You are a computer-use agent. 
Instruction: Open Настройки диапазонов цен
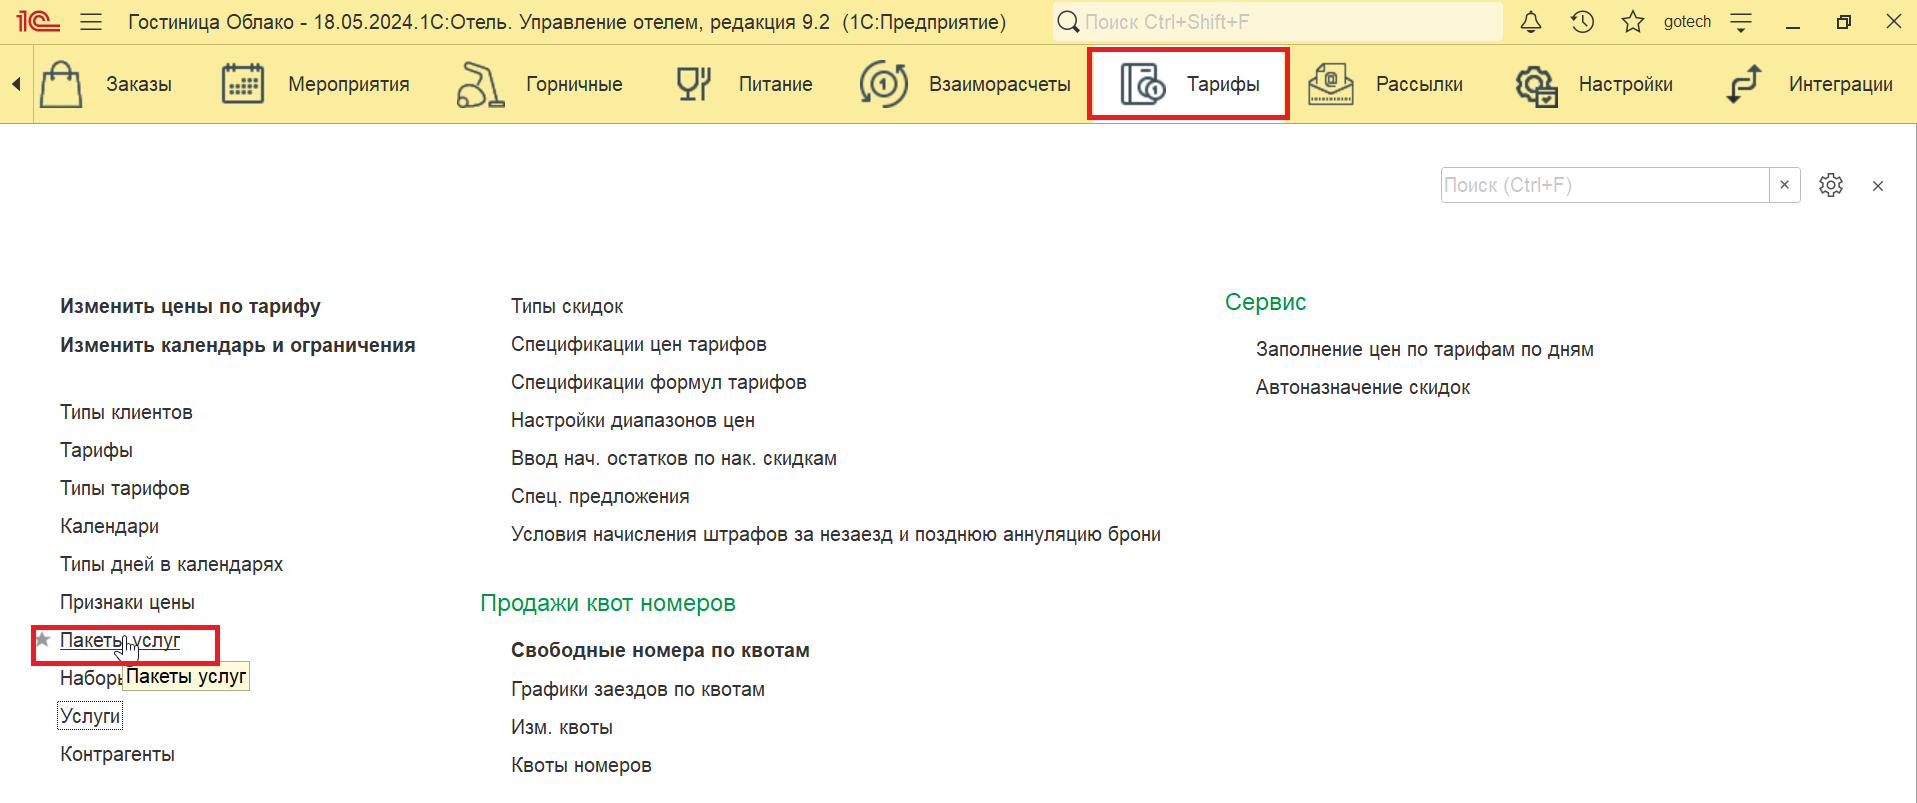point(633,420)
